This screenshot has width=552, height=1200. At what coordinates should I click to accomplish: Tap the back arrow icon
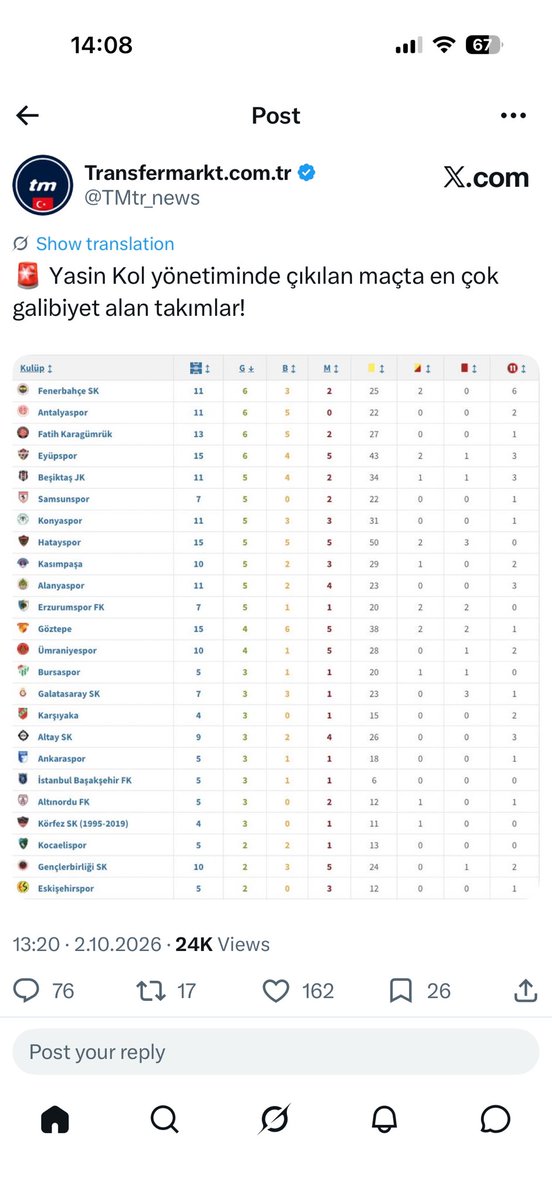[x=28, y=116]
